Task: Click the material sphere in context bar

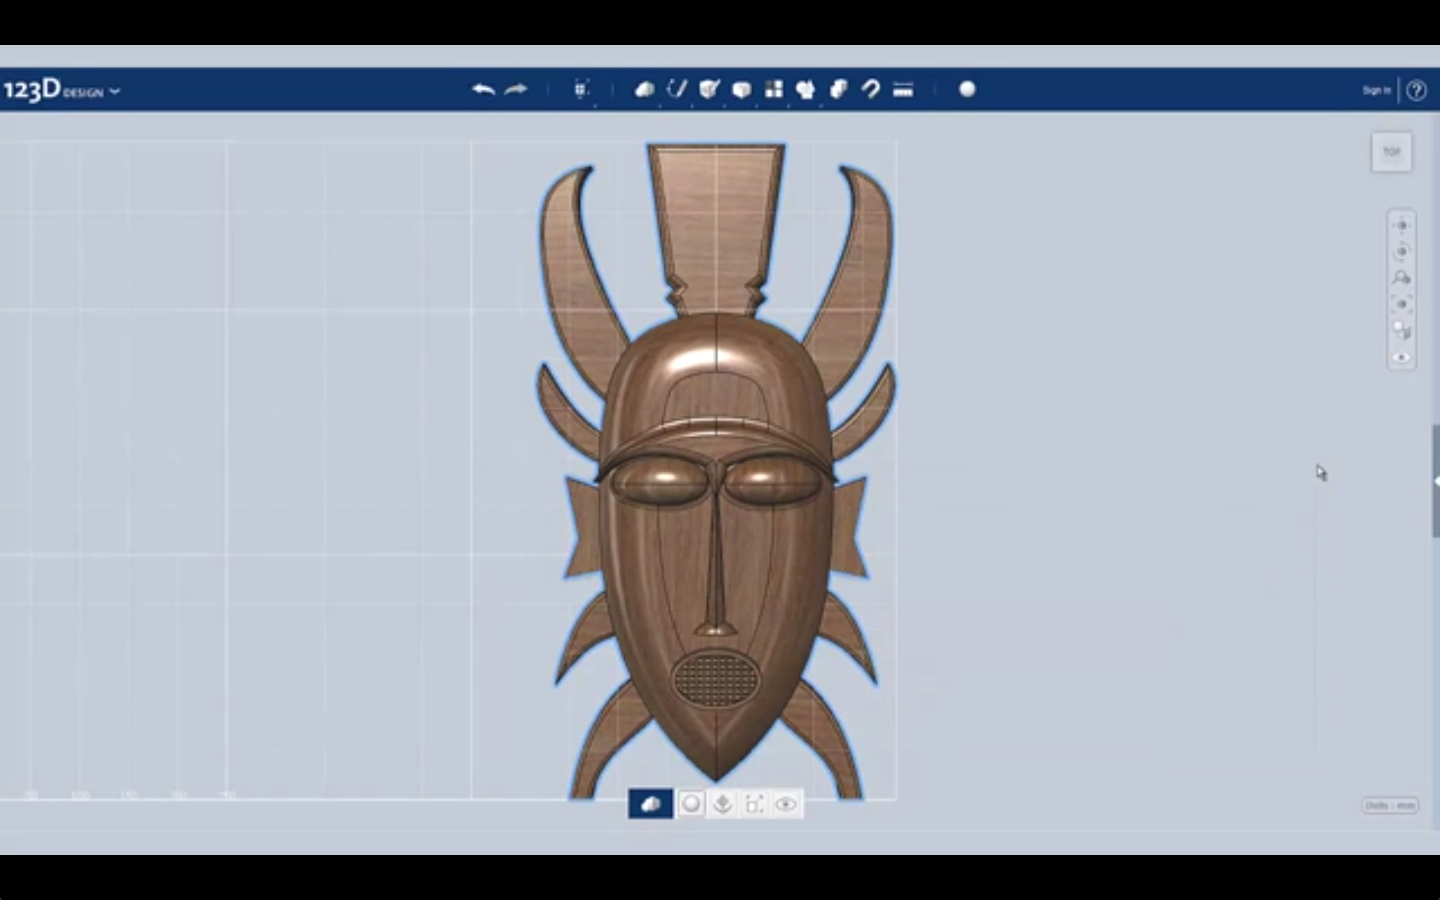Action: tap(691, 804)
